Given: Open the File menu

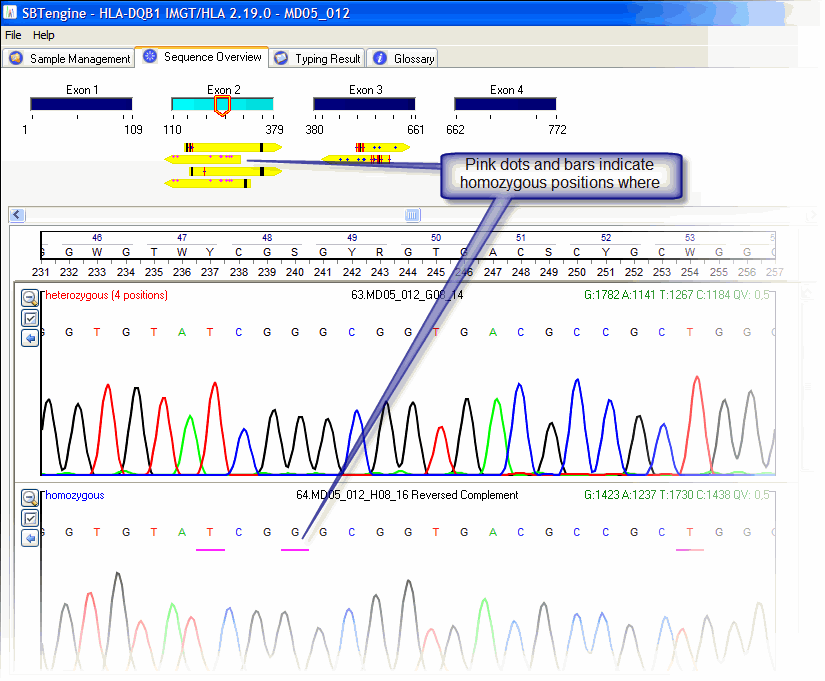Looking at the screenshot, I should click(13, 35).
